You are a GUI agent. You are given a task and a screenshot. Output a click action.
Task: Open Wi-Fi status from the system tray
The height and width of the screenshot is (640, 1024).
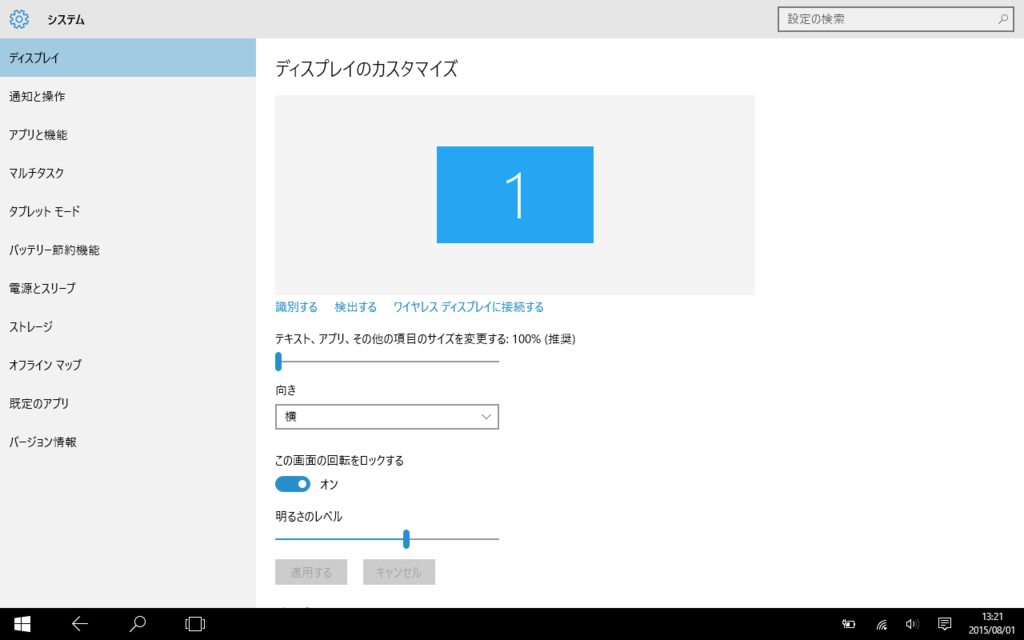pos(882,621)
